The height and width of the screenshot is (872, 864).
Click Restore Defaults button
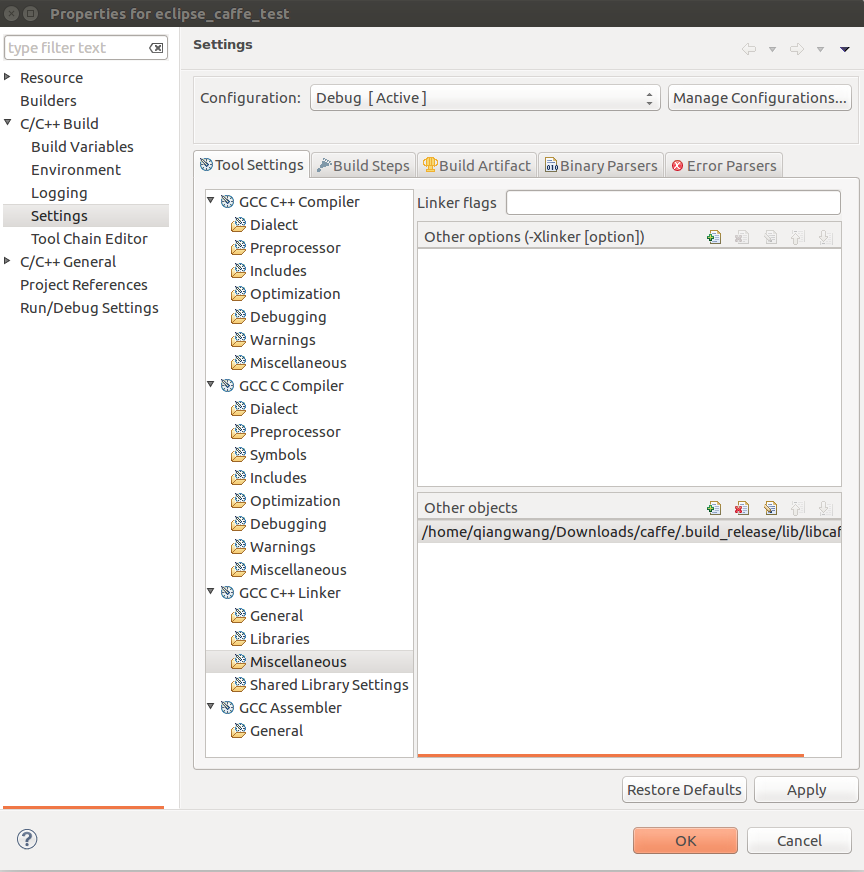(684, 790)
